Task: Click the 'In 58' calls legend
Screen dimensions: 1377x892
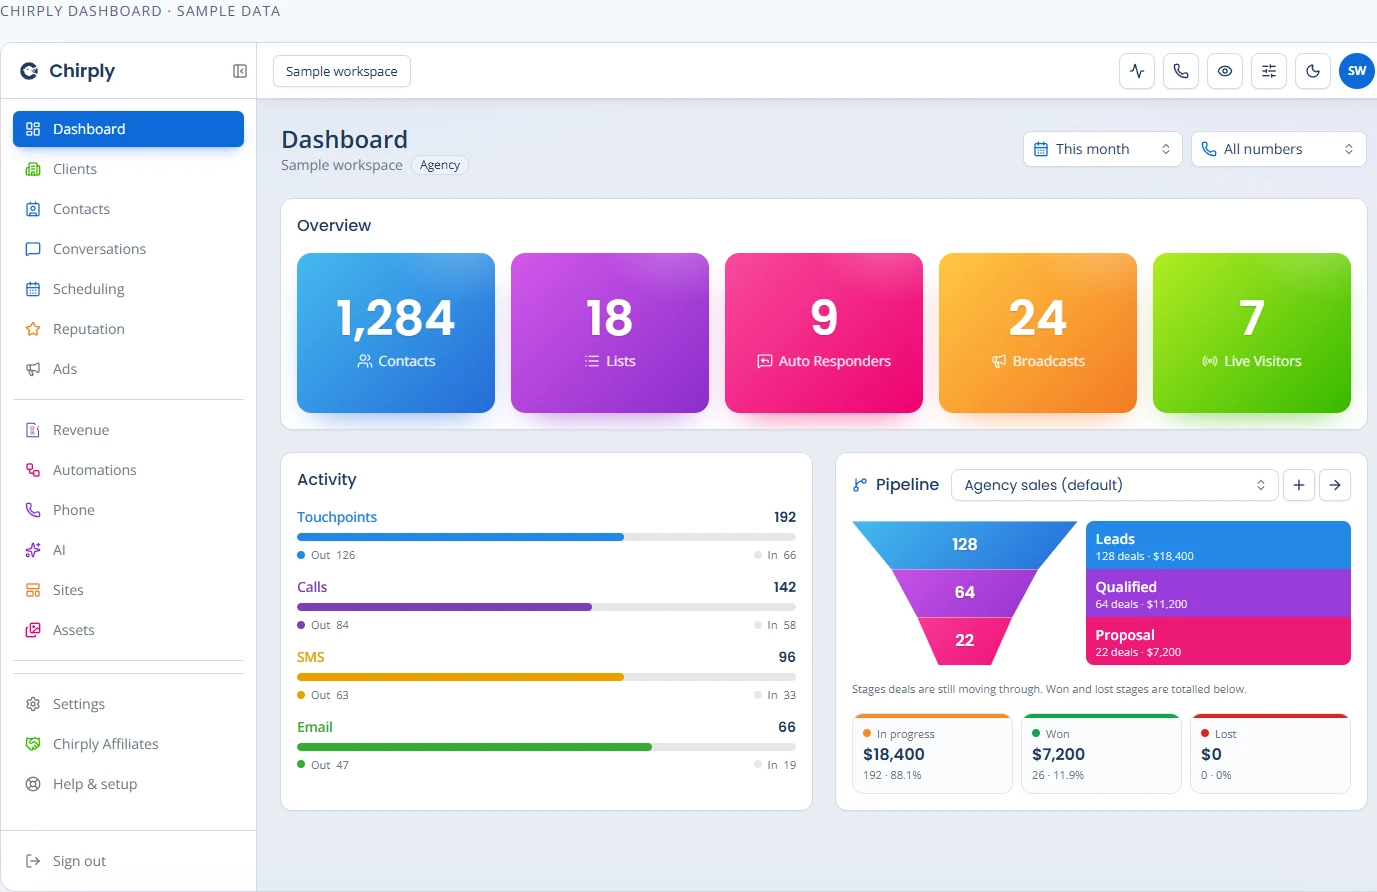Action: 775,625
